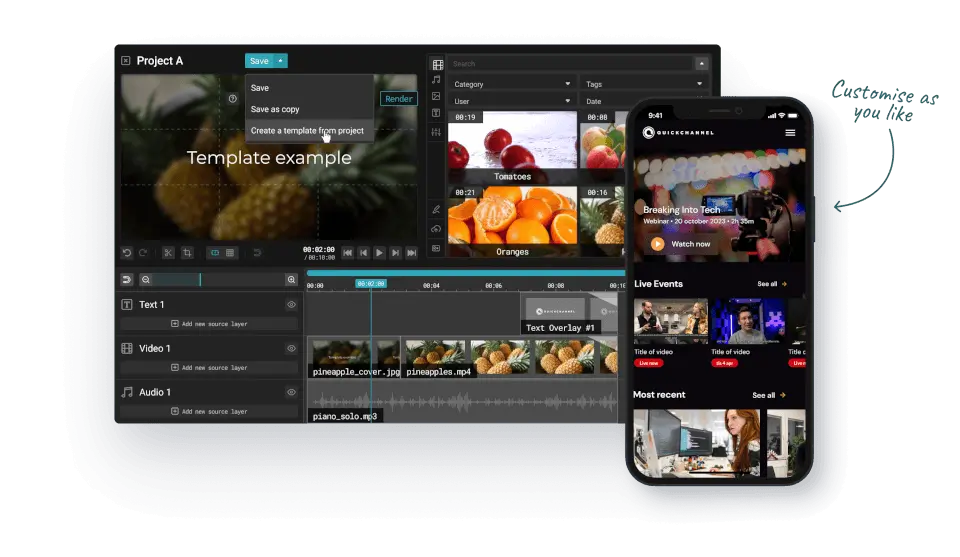Click the timeline zoom slider bar
The image size is (960, 557).
(x=219, y=280)
